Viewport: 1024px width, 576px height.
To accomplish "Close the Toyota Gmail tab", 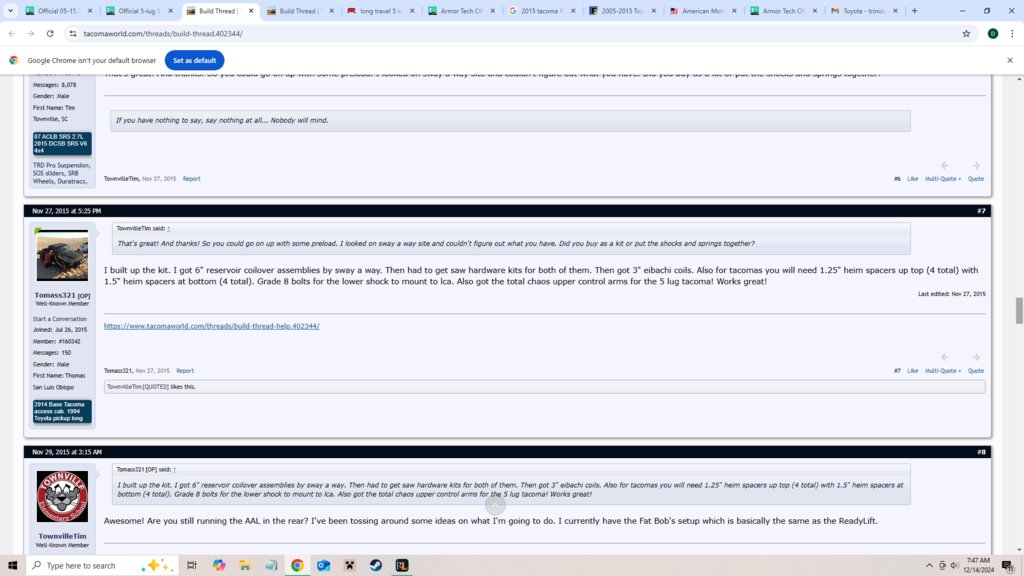I will 895,10.
